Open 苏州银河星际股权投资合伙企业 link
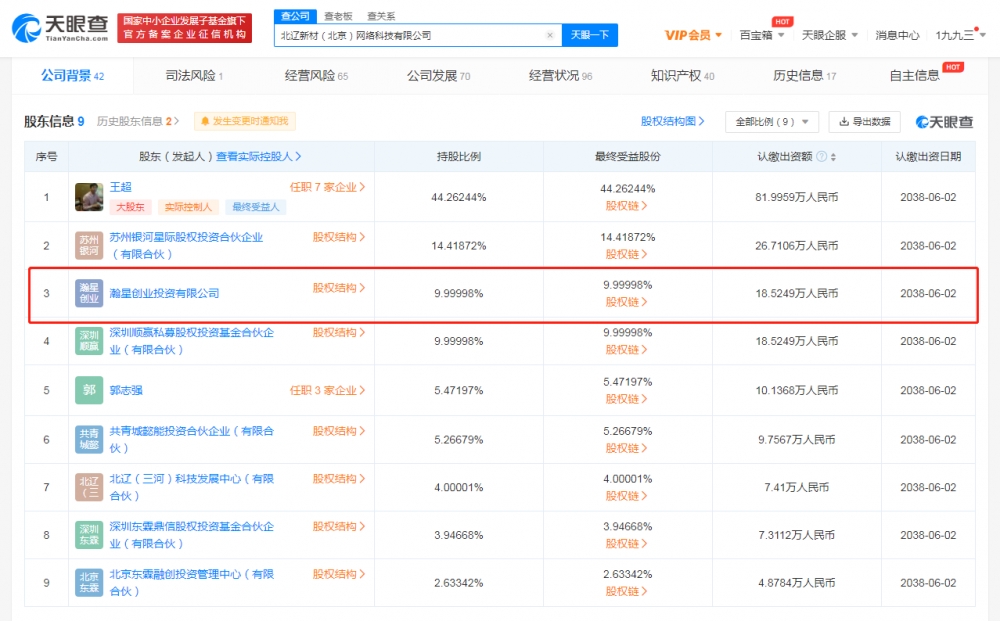Screen dimensions: 1000x621 186,245
